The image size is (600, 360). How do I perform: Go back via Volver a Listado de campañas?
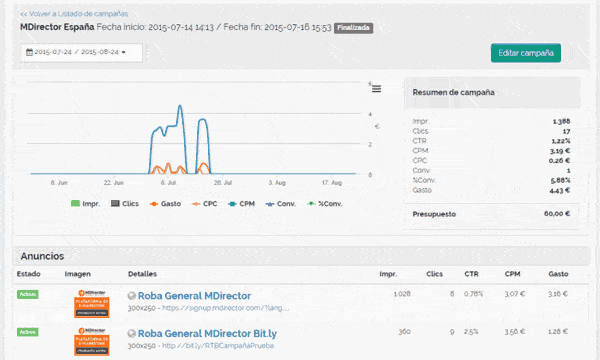[x=74, y=14]
